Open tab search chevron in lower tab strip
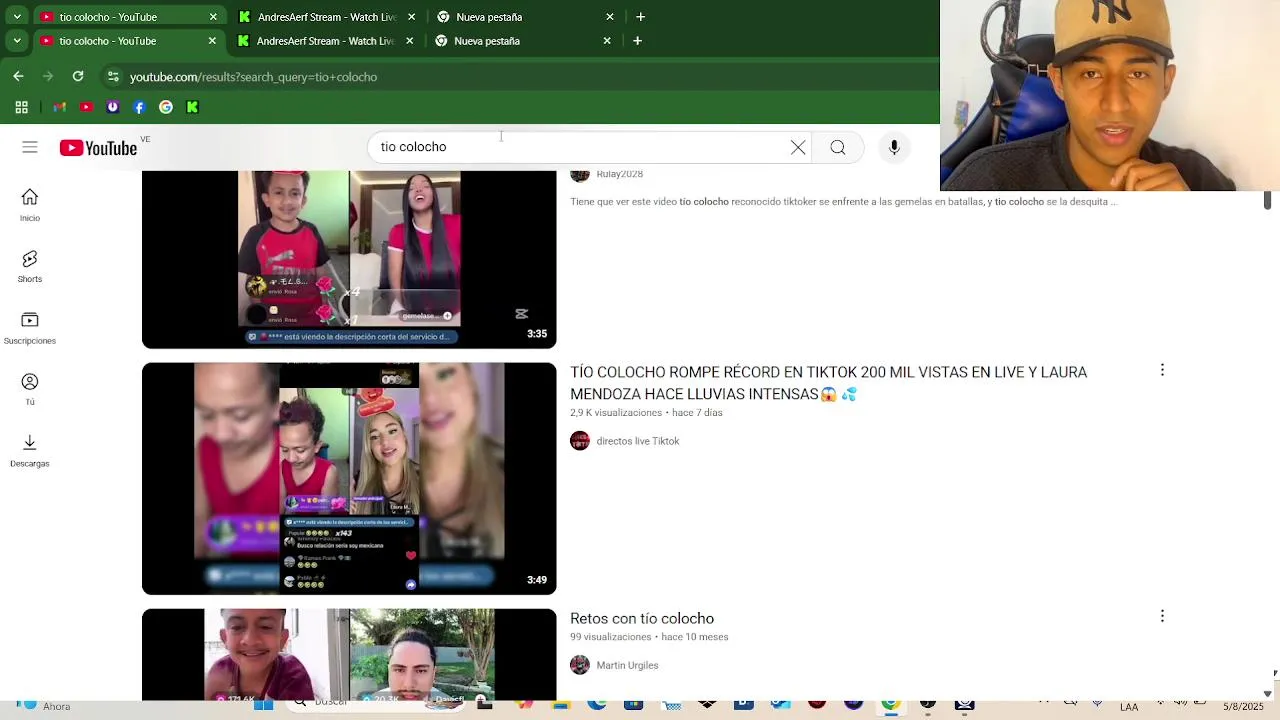Screen dimensions: 1280x720 pos(17,41)
